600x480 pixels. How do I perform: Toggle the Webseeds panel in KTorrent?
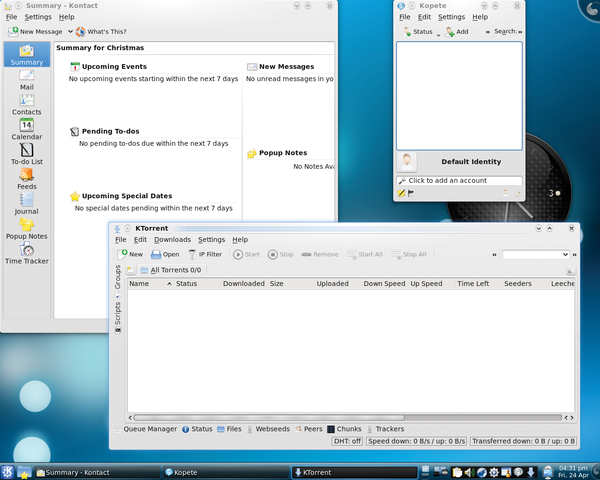click(x=268, y=429)
